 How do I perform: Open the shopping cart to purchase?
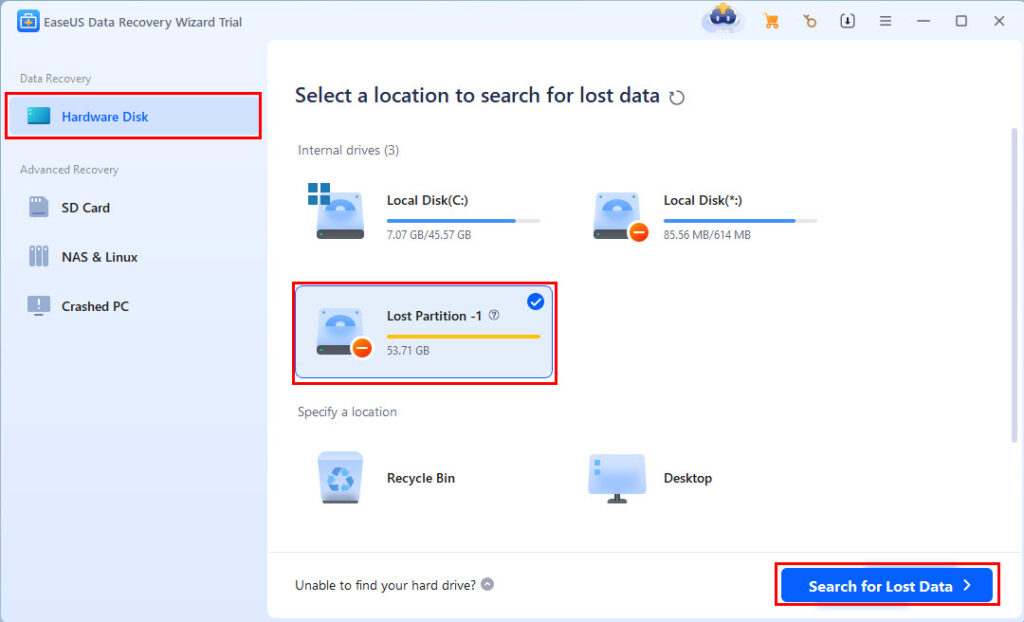click(x=771, y=20)
